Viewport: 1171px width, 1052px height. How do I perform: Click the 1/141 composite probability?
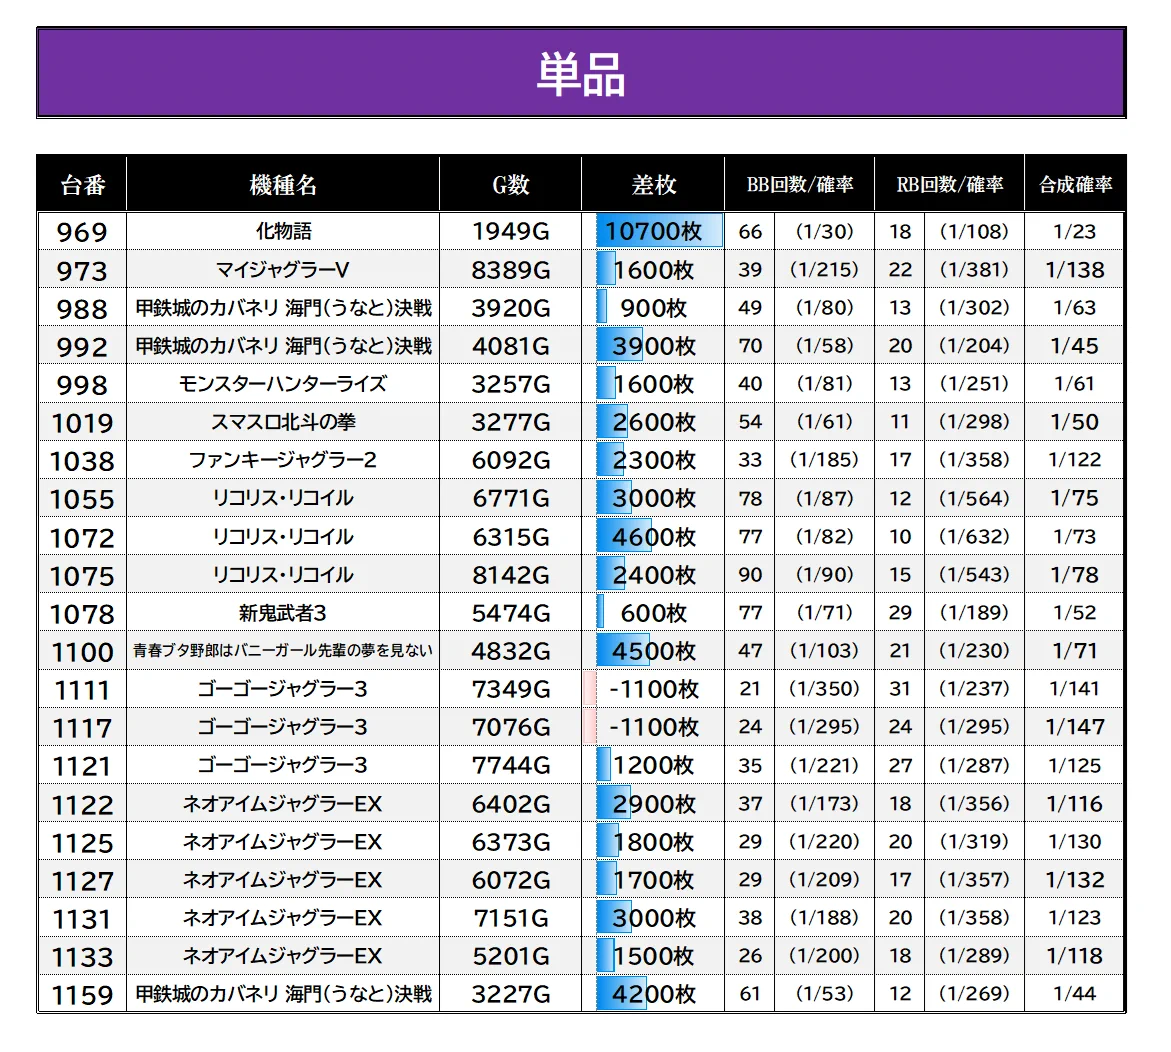click(1074, 688)
